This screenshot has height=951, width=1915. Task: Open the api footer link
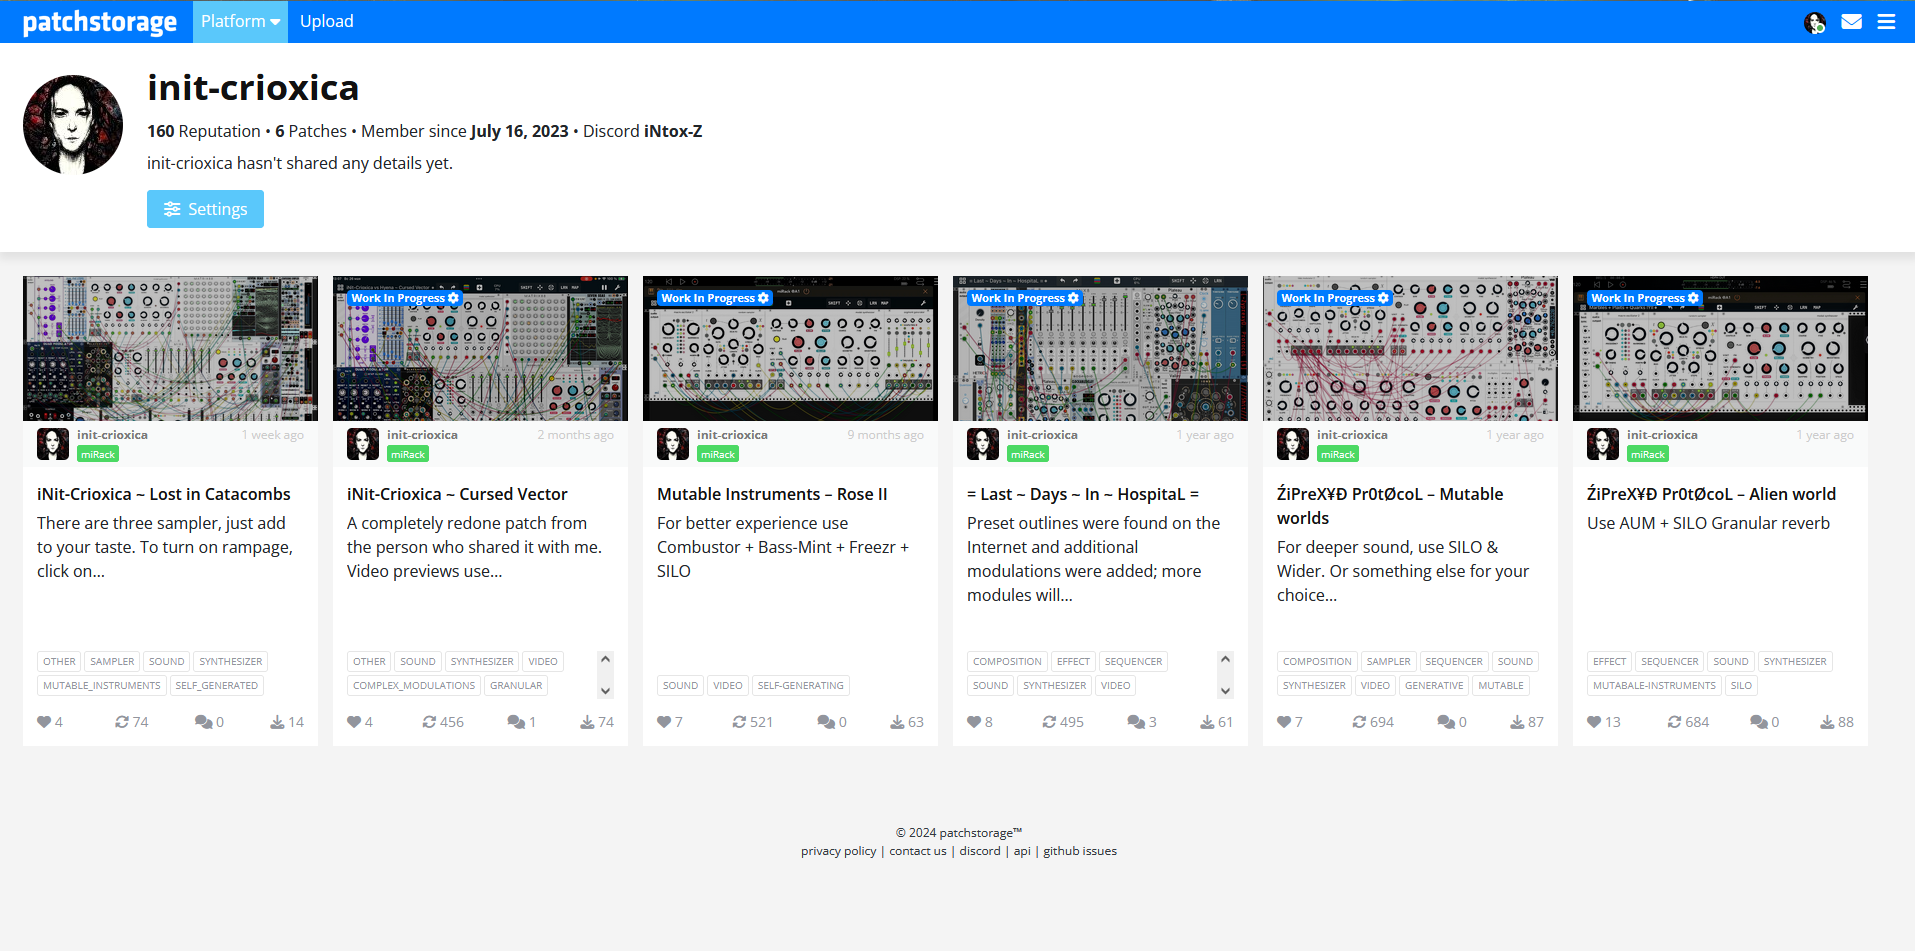(1022, 851)
